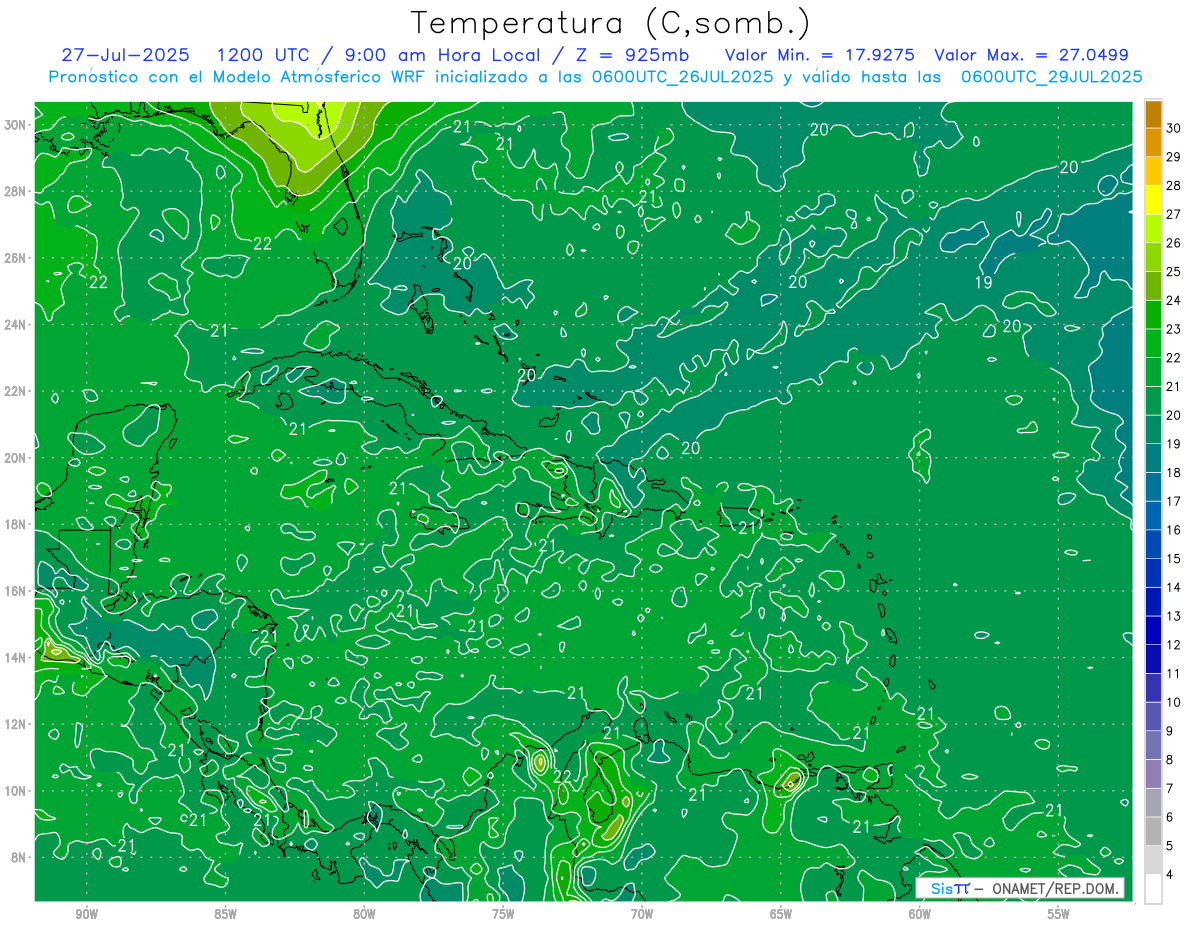The height and width of the screenshot is (927, 1200).
Task: Click the legend value "30"
Action: (1174, 128)
